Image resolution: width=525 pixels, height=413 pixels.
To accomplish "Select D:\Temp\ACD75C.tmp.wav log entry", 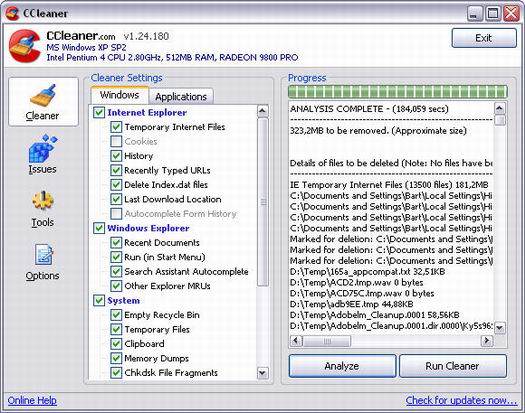I will [362, 293].
